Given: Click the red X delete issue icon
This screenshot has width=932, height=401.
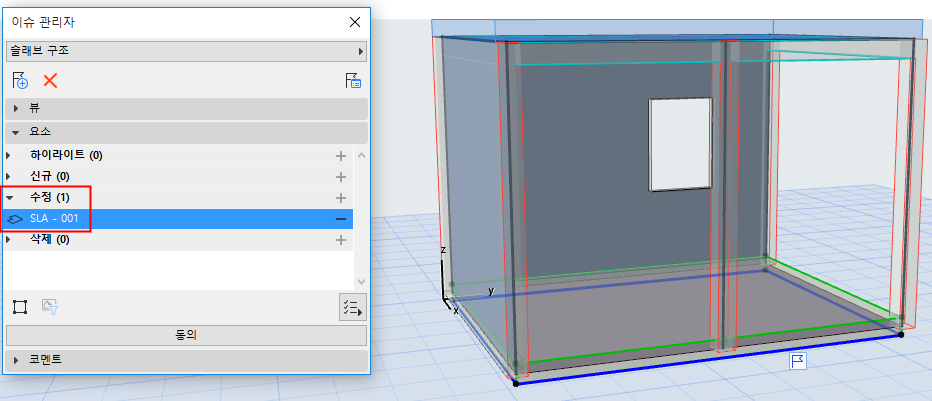Looking at the screenshot, I should click(50, 81).
